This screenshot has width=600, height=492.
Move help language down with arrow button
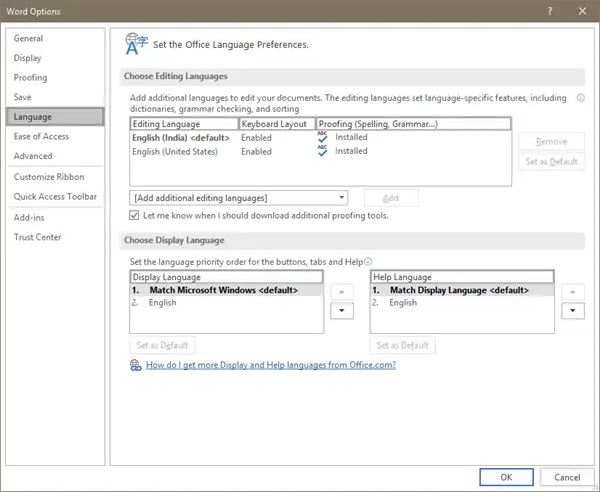tap(573, 310)
